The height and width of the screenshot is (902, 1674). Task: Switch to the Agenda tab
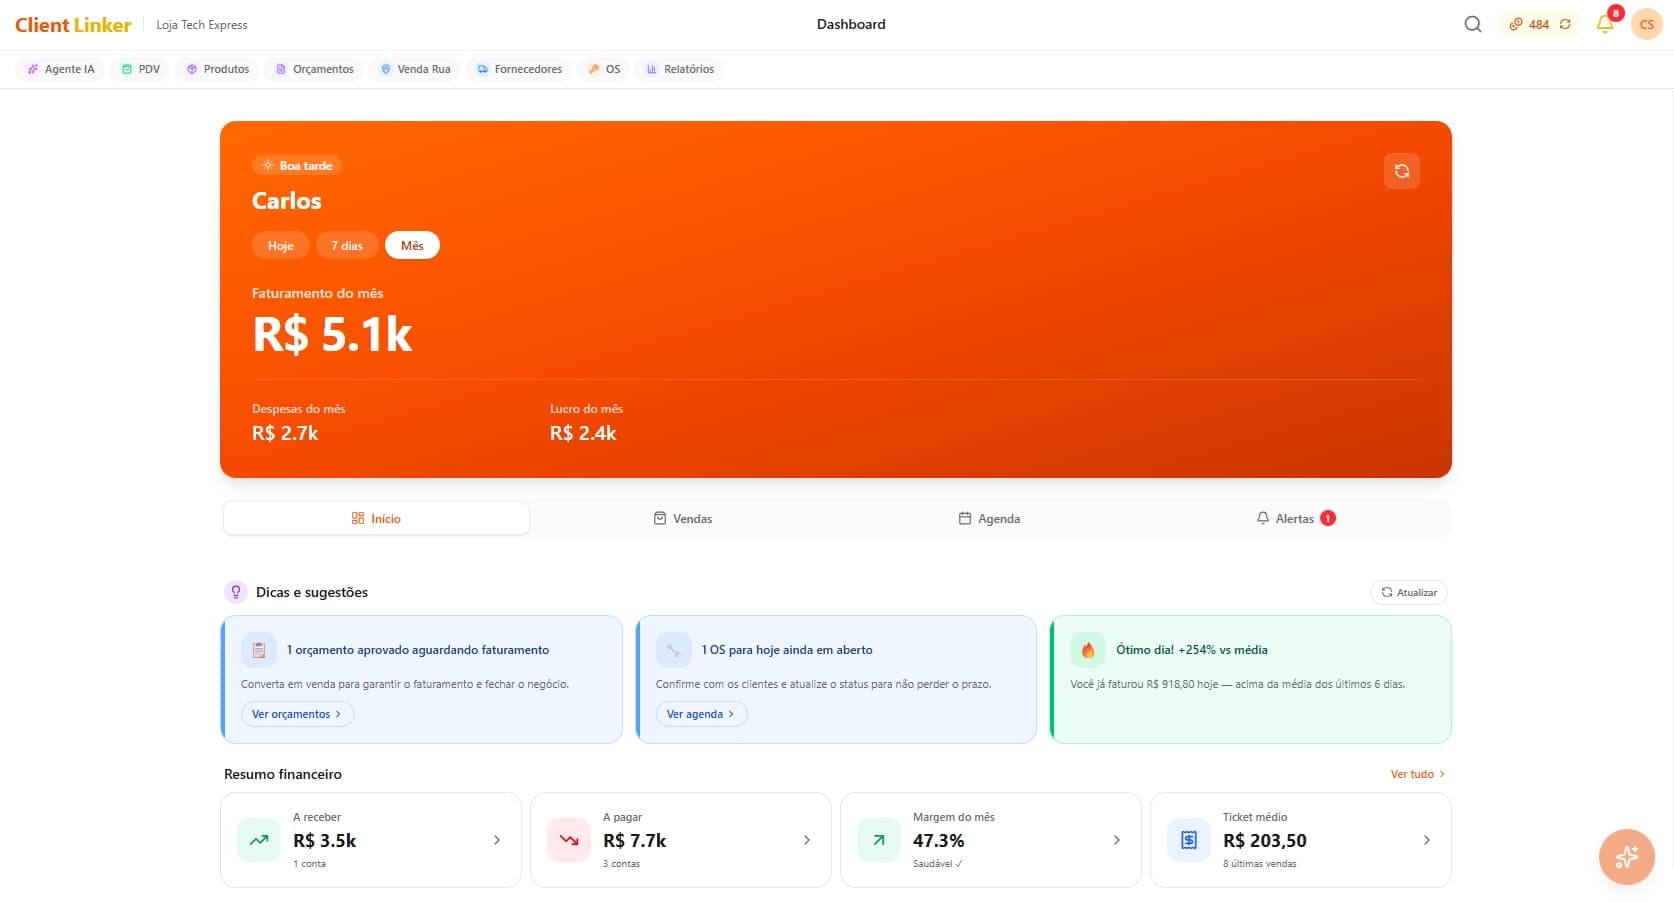click(989, 518)
